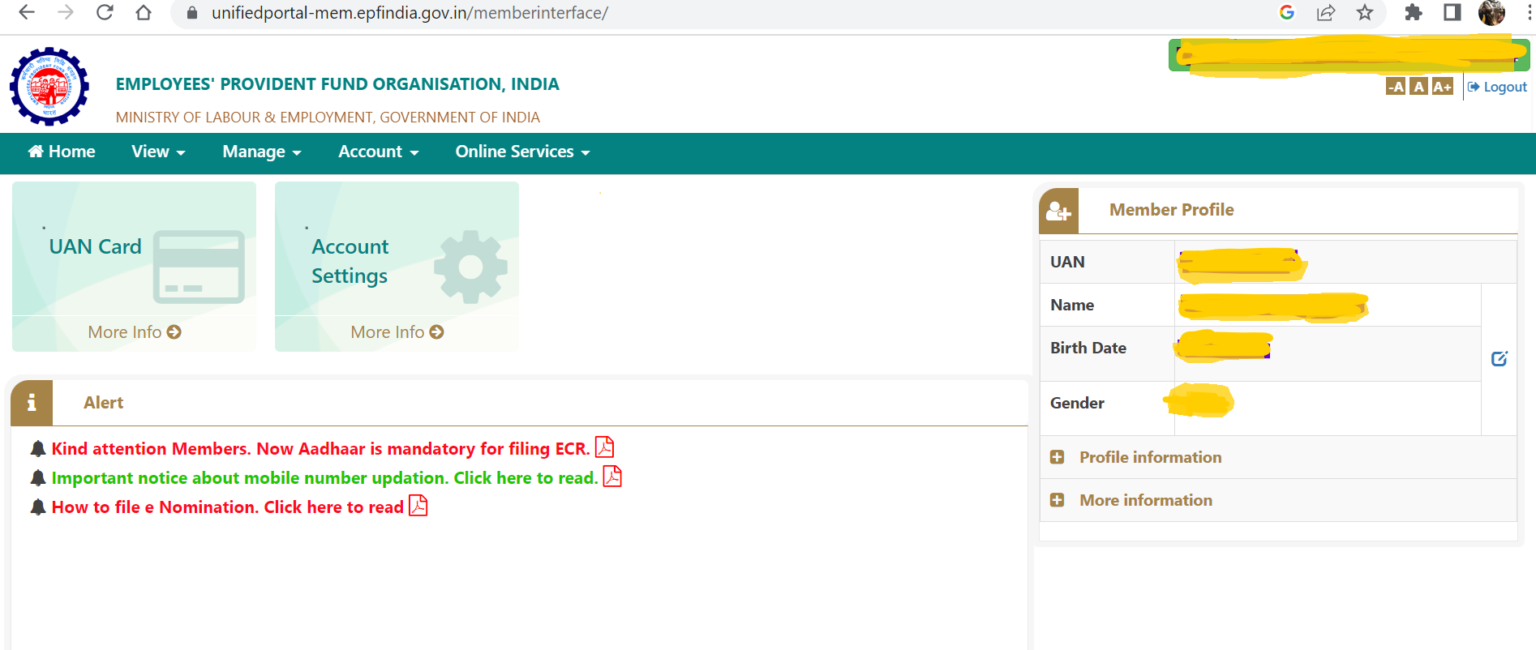The image size is (1536, 650).
Task: Reload the page with refresh icon
Action: (104, 13)
